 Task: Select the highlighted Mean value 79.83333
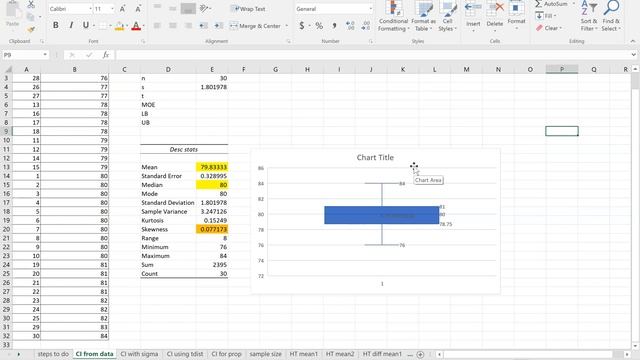click(212, 167)
